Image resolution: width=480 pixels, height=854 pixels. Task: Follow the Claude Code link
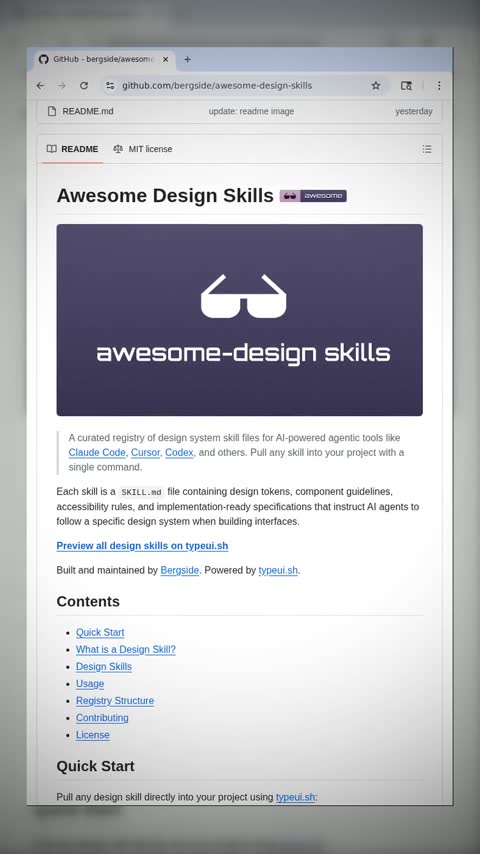98,453
